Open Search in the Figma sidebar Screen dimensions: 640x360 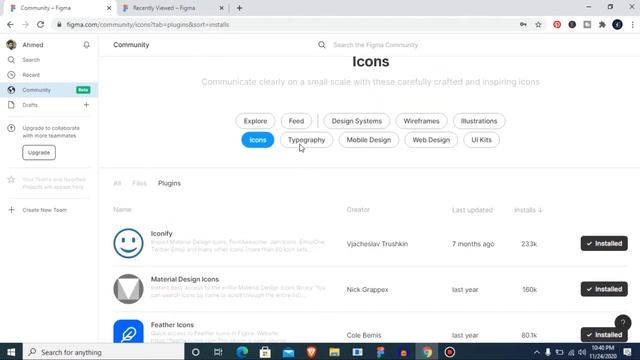point(31,60)
